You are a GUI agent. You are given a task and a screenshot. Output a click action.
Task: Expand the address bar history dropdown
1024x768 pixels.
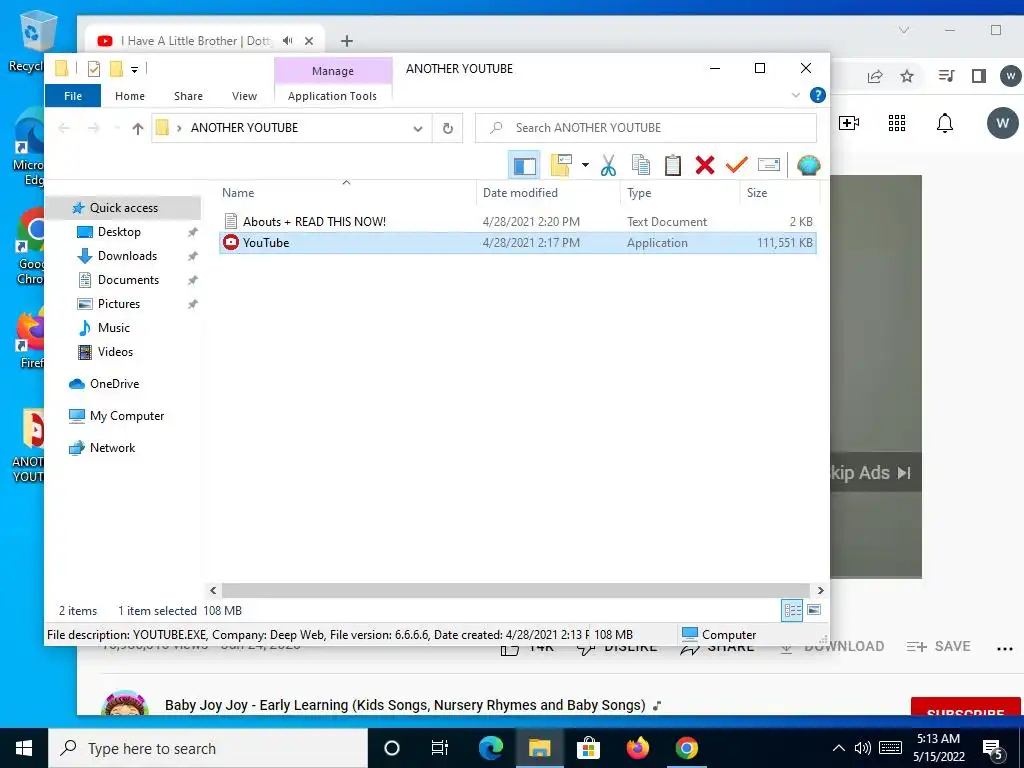[417, 129]
